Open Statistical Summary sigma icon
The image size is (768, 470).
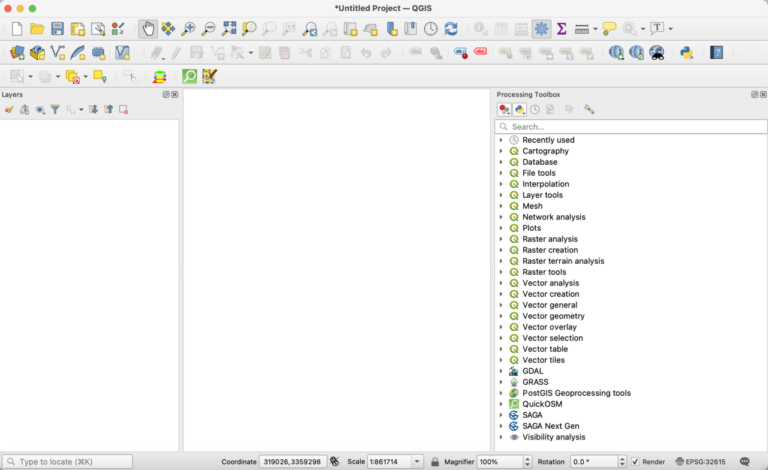click(562, 29)
